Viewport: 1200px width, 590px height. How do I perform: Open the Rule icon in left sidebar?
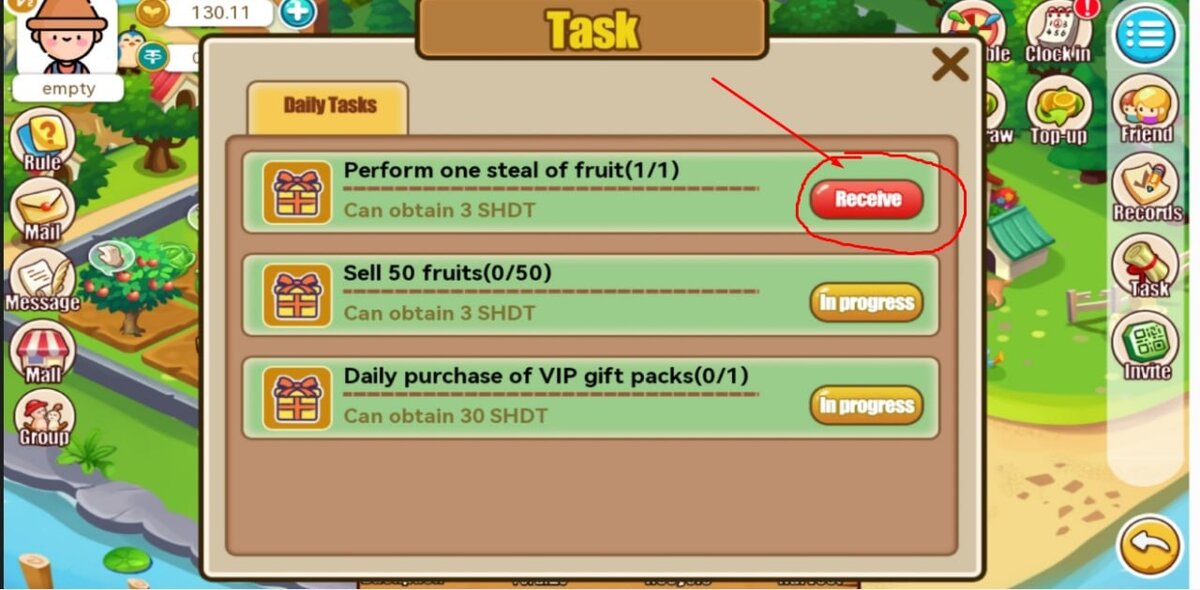(x=42, y=139)
